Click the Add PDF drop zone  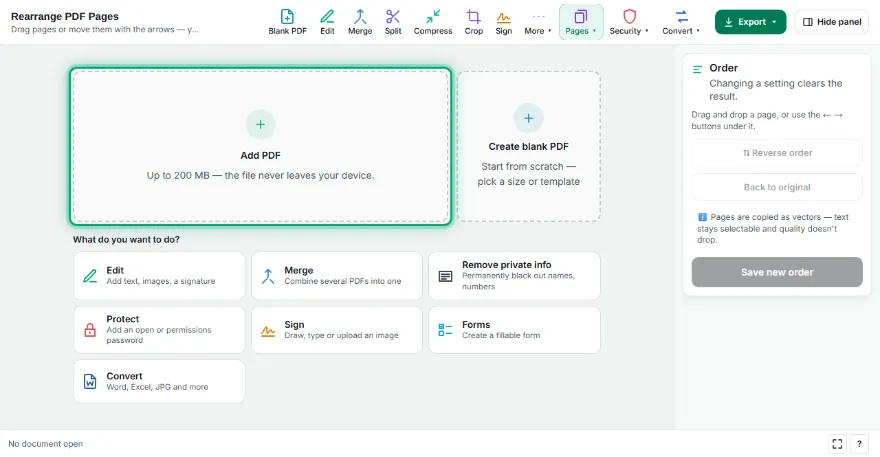pos(260,147)
